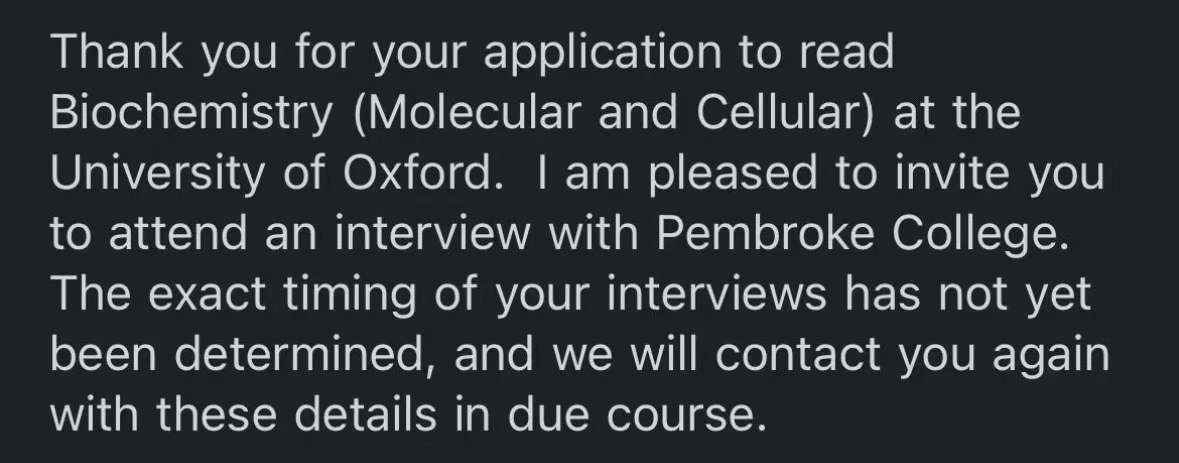Click the parenthetical "(Molecular and Cellular)"

point(614,113)
